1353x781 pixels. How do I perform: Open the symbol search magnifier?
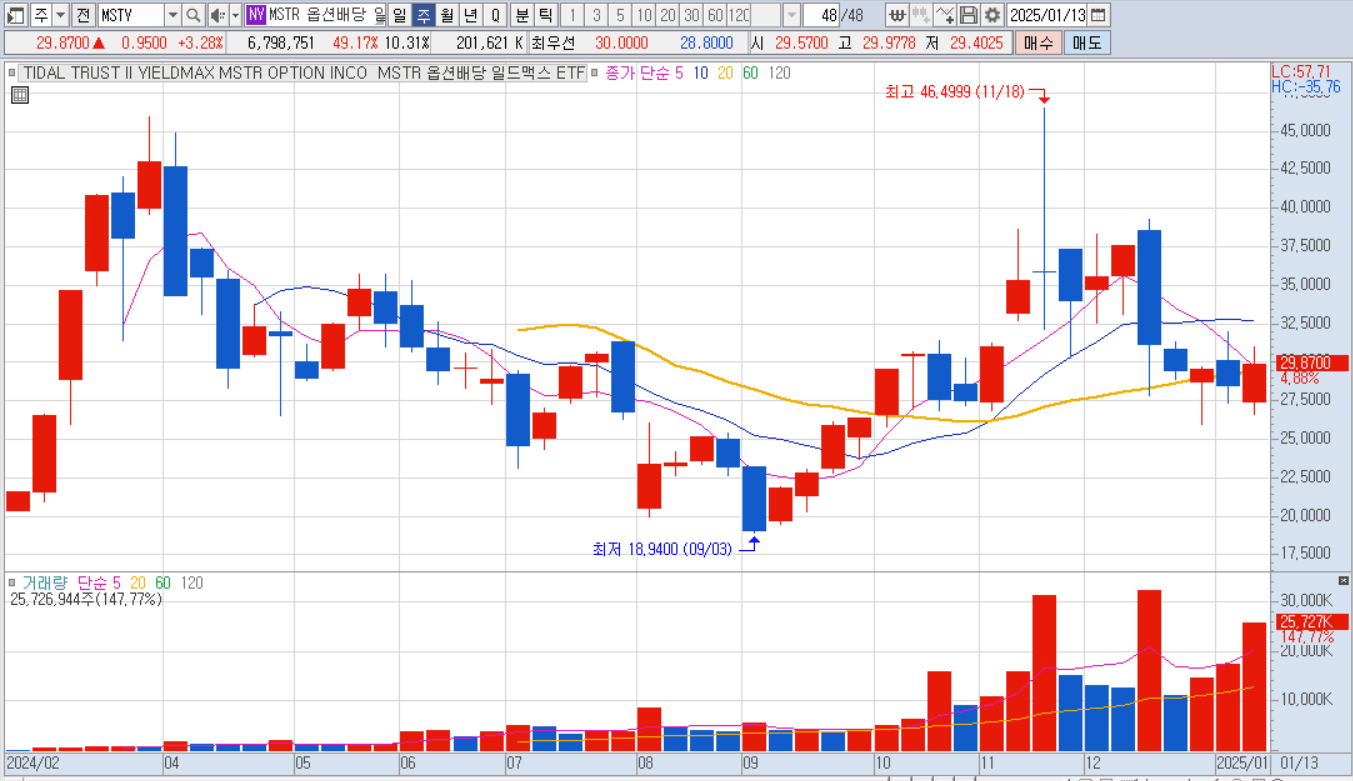pos(193,15)
